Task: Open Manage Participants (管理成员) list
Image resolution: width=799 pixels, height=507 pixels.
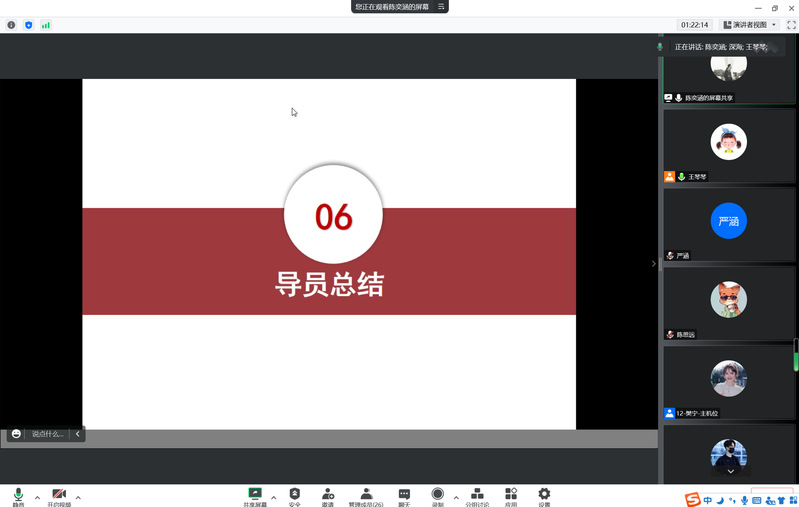Action: 366,495
